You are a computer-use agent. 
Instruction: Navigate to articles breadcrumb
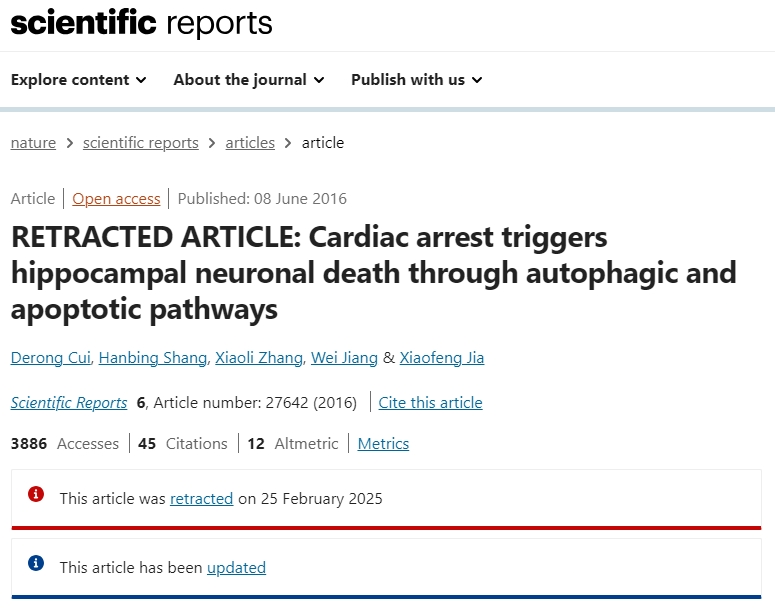[x=250, y=143]
